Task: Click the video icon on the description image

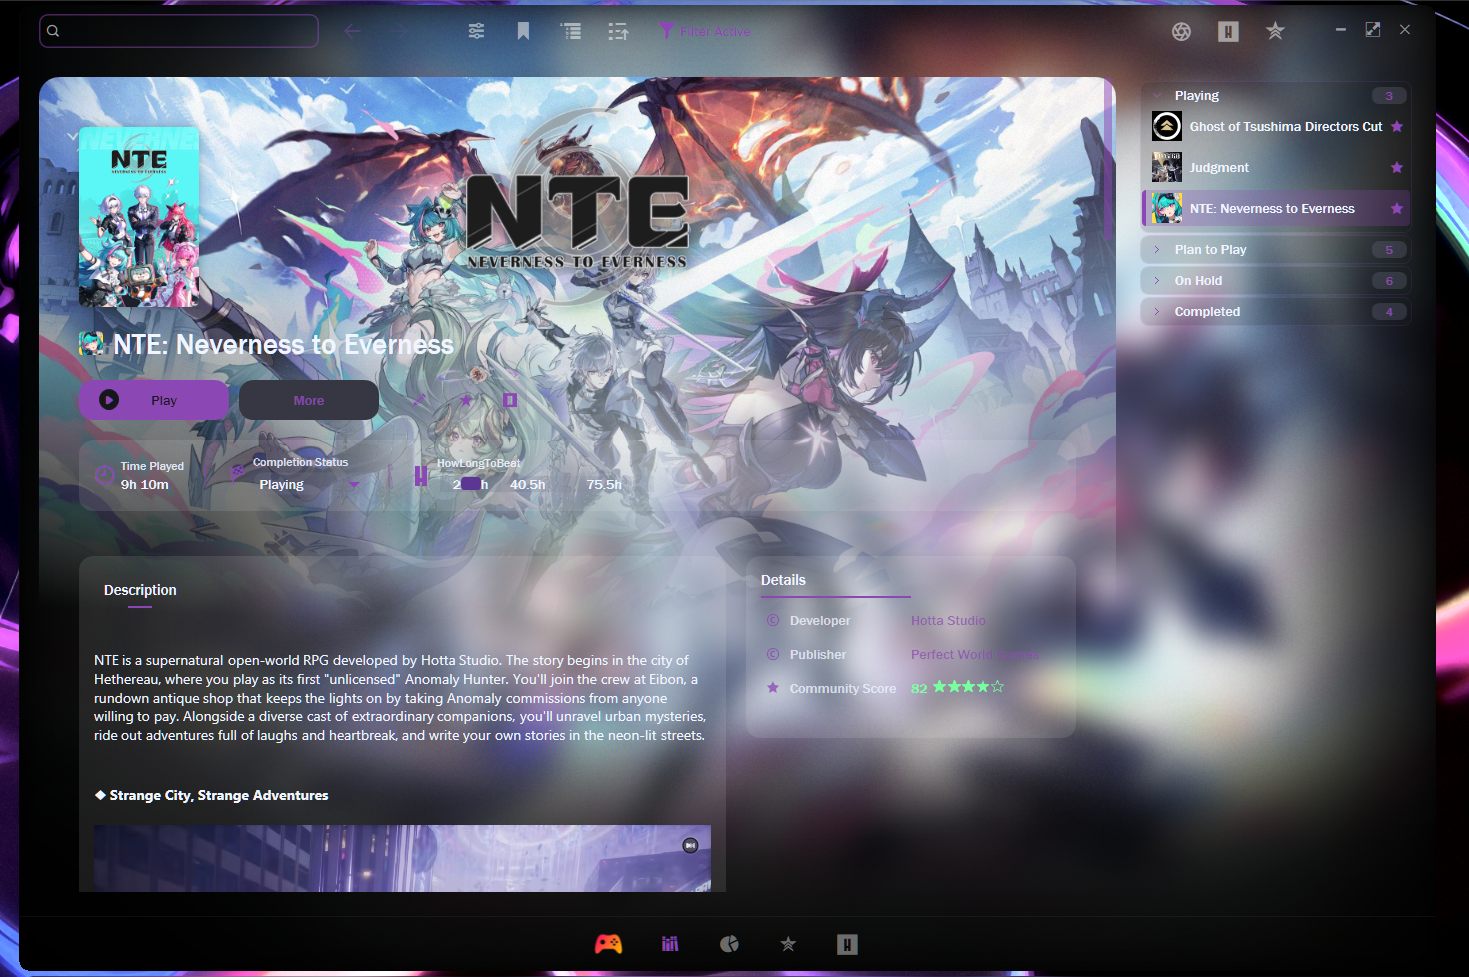Action: (690, 845)
